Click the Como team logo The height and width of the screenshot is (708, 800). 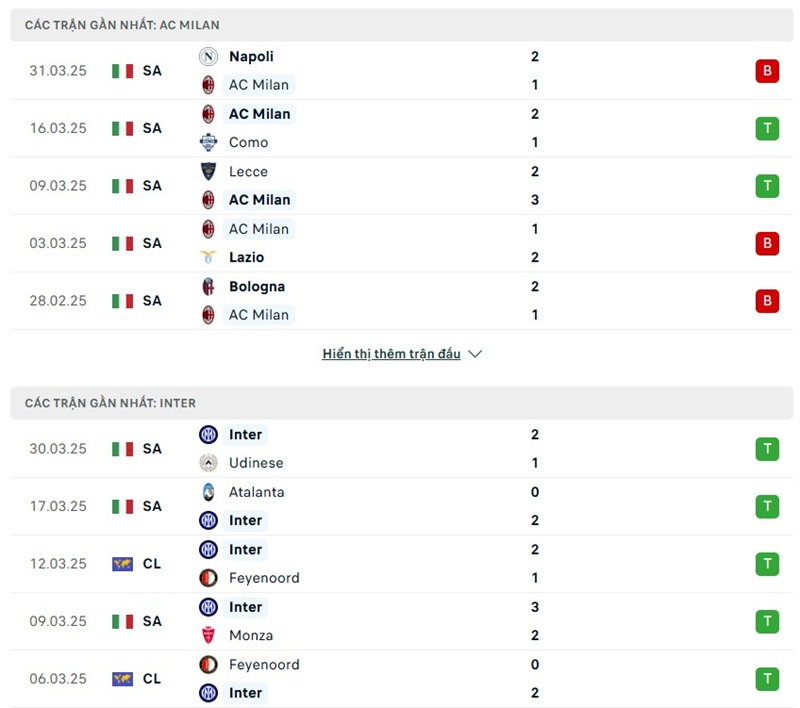[208, 142]
